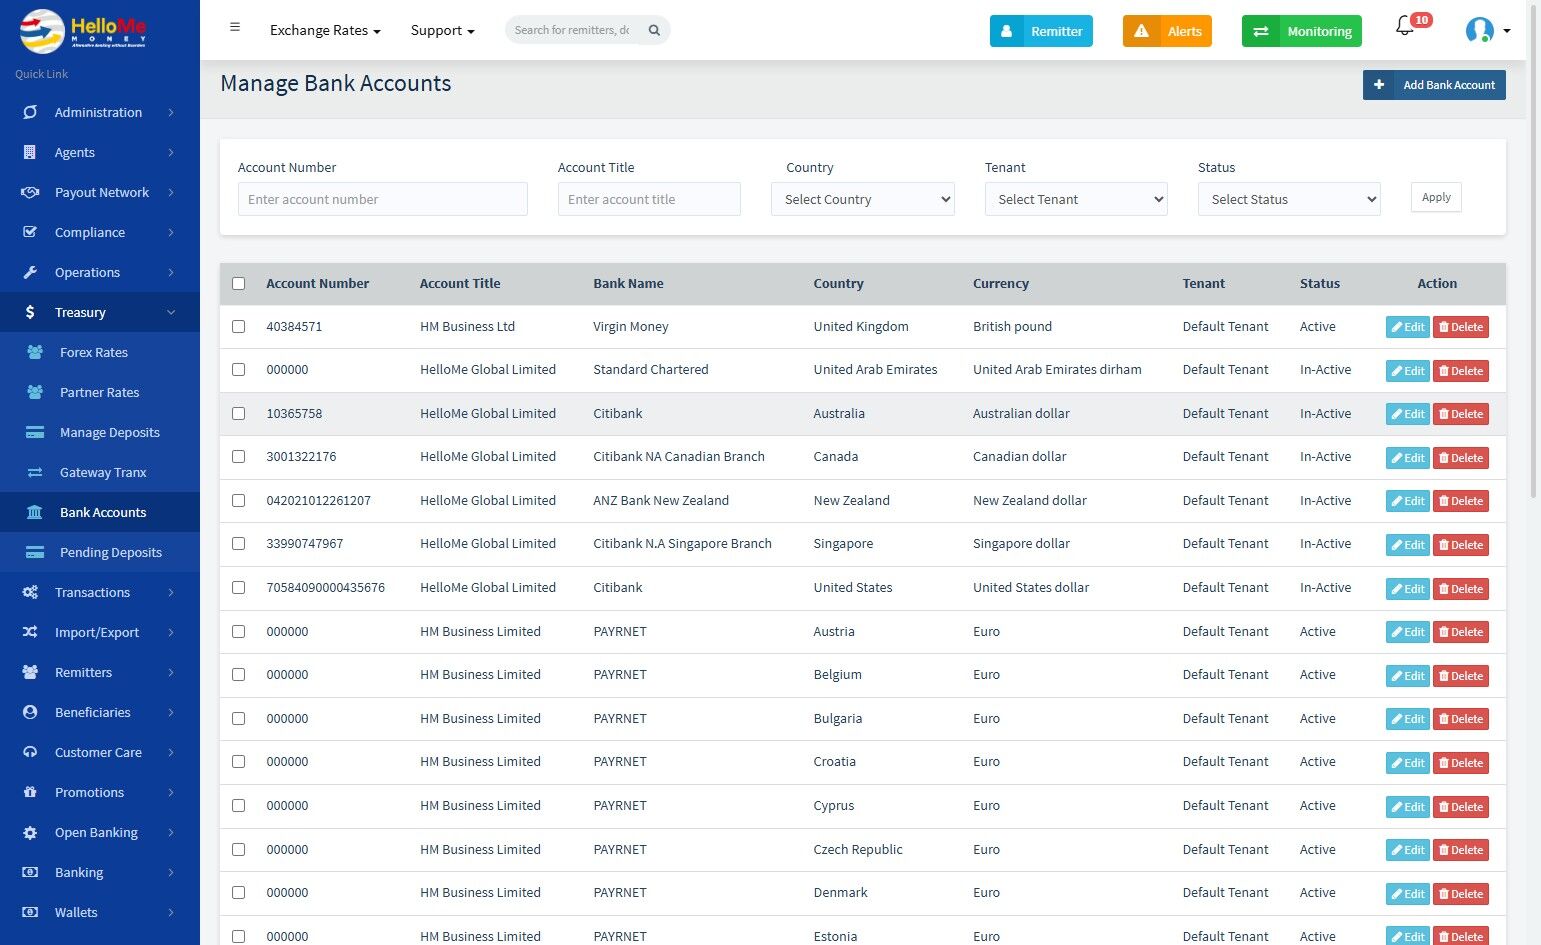Toggle the hamburger sidebar menu icon
This screenshot has height=945, width=1541.
tap(235, 28)
